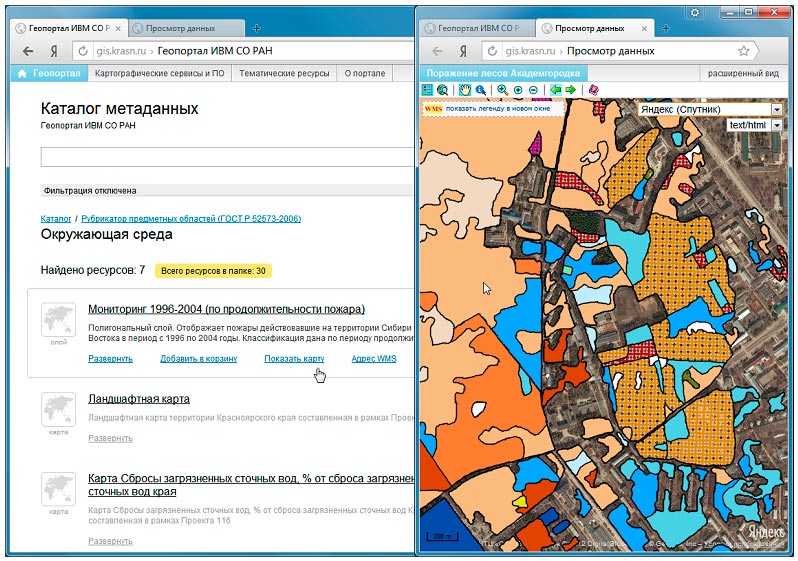The image size is (798, 561).
Task: Click the green next extent arrow
Action: coord(571,90)
